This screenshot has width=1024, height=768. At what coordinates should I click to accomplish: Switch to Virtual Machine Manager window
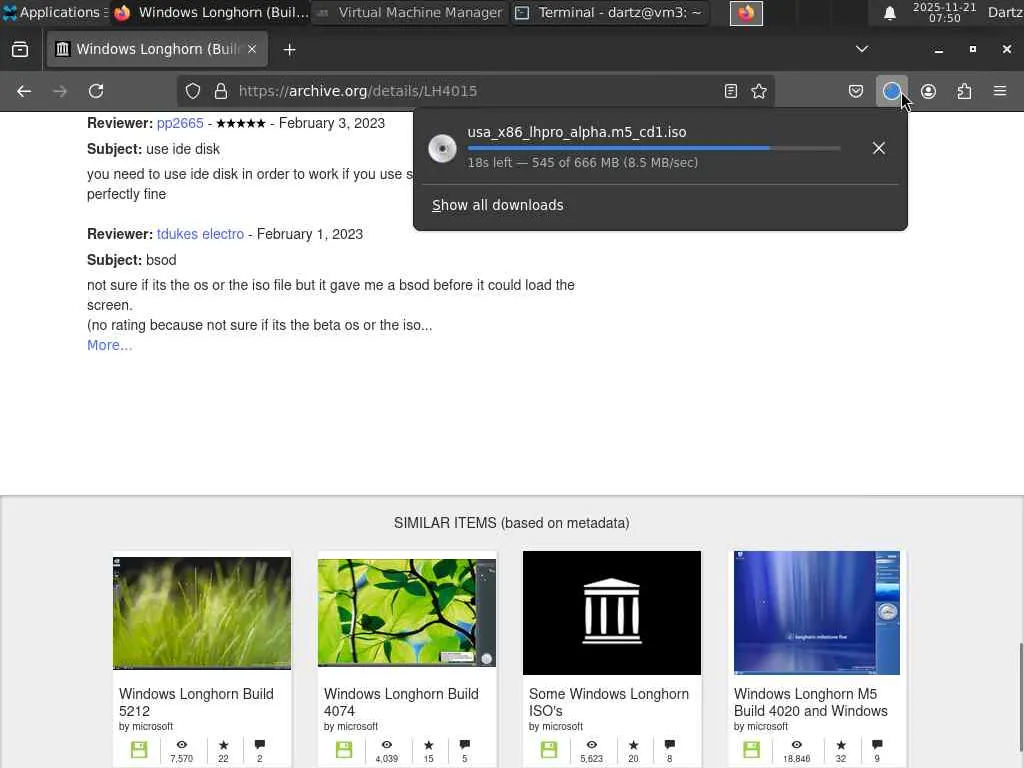[409, 12]
